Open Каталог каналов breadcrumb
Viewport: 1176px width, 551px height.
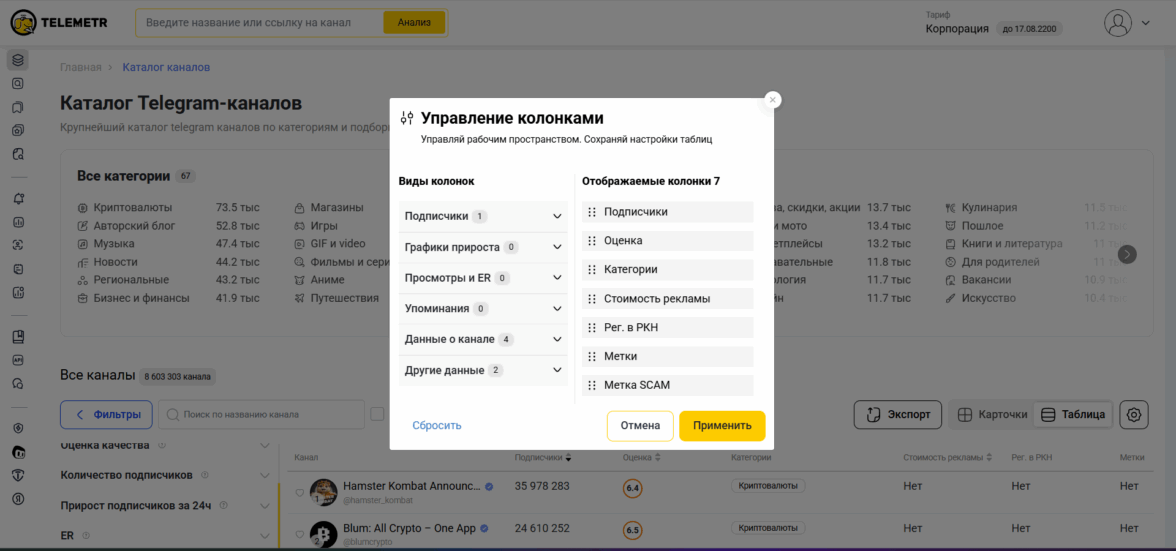[166, 67]
